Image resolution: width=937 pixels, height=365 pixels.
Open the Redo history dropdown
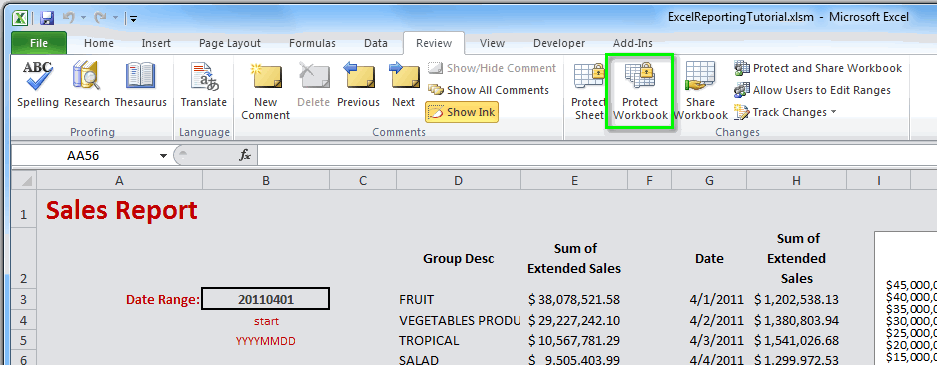pos(115,19)
